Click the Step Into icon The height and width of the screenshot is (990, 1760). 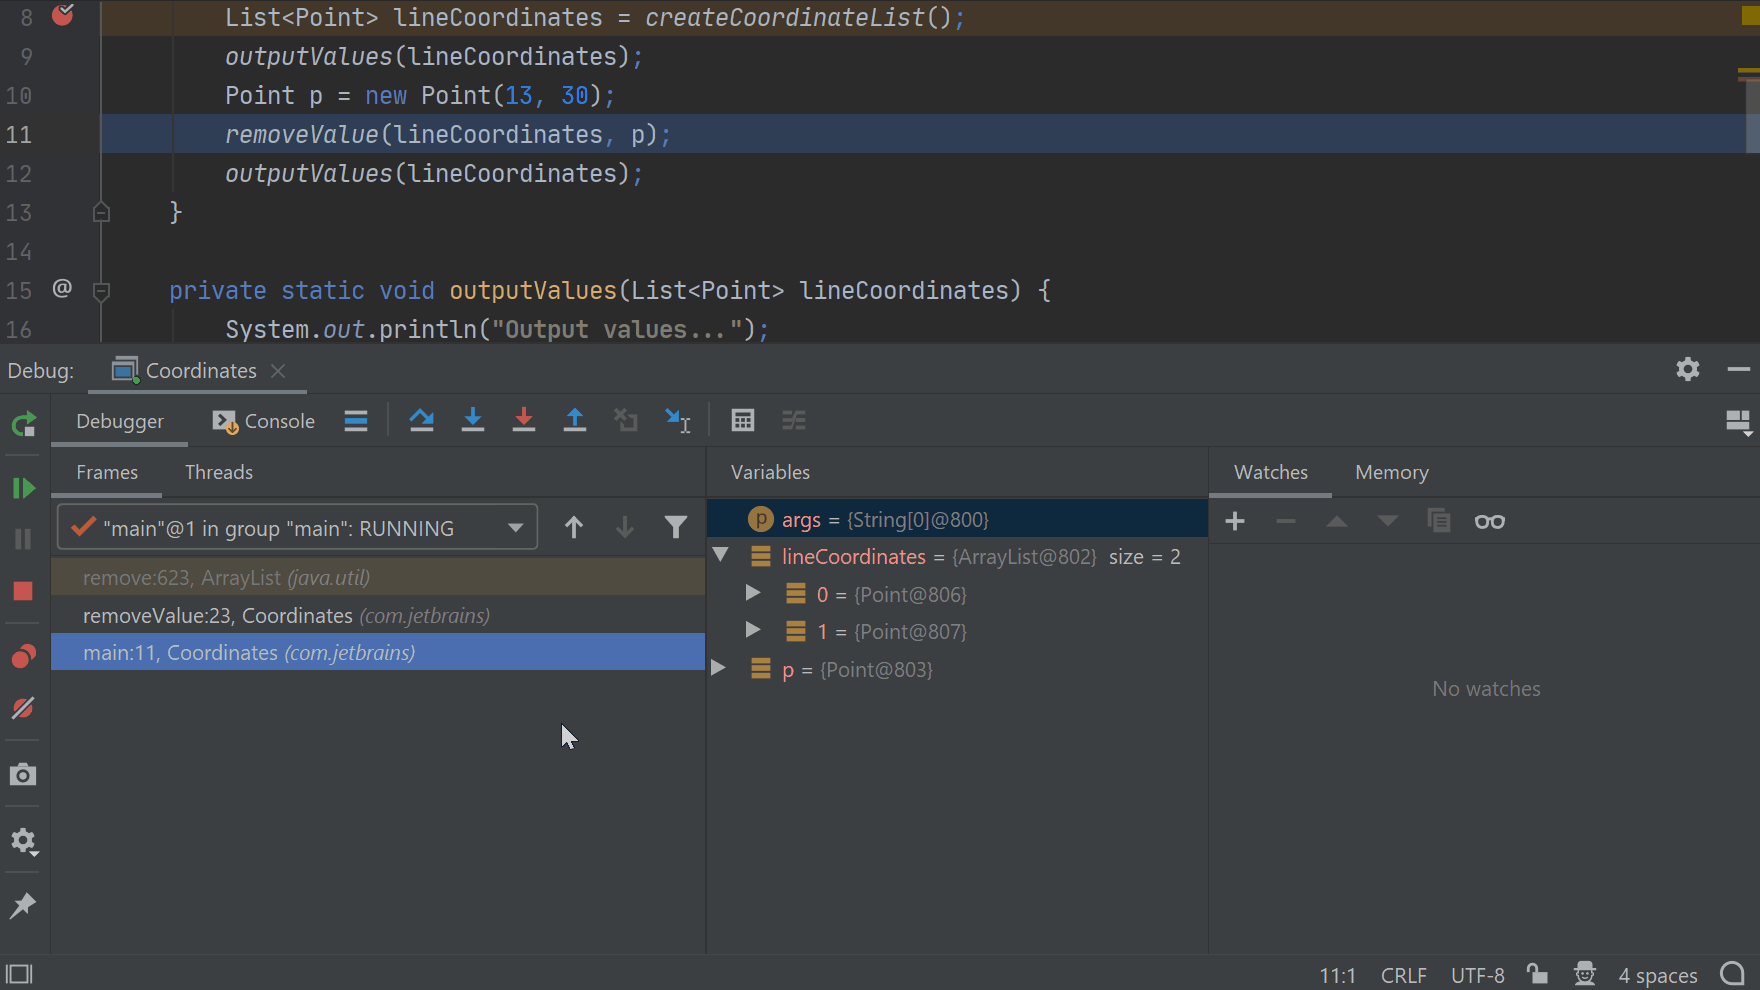click(473, 421)
